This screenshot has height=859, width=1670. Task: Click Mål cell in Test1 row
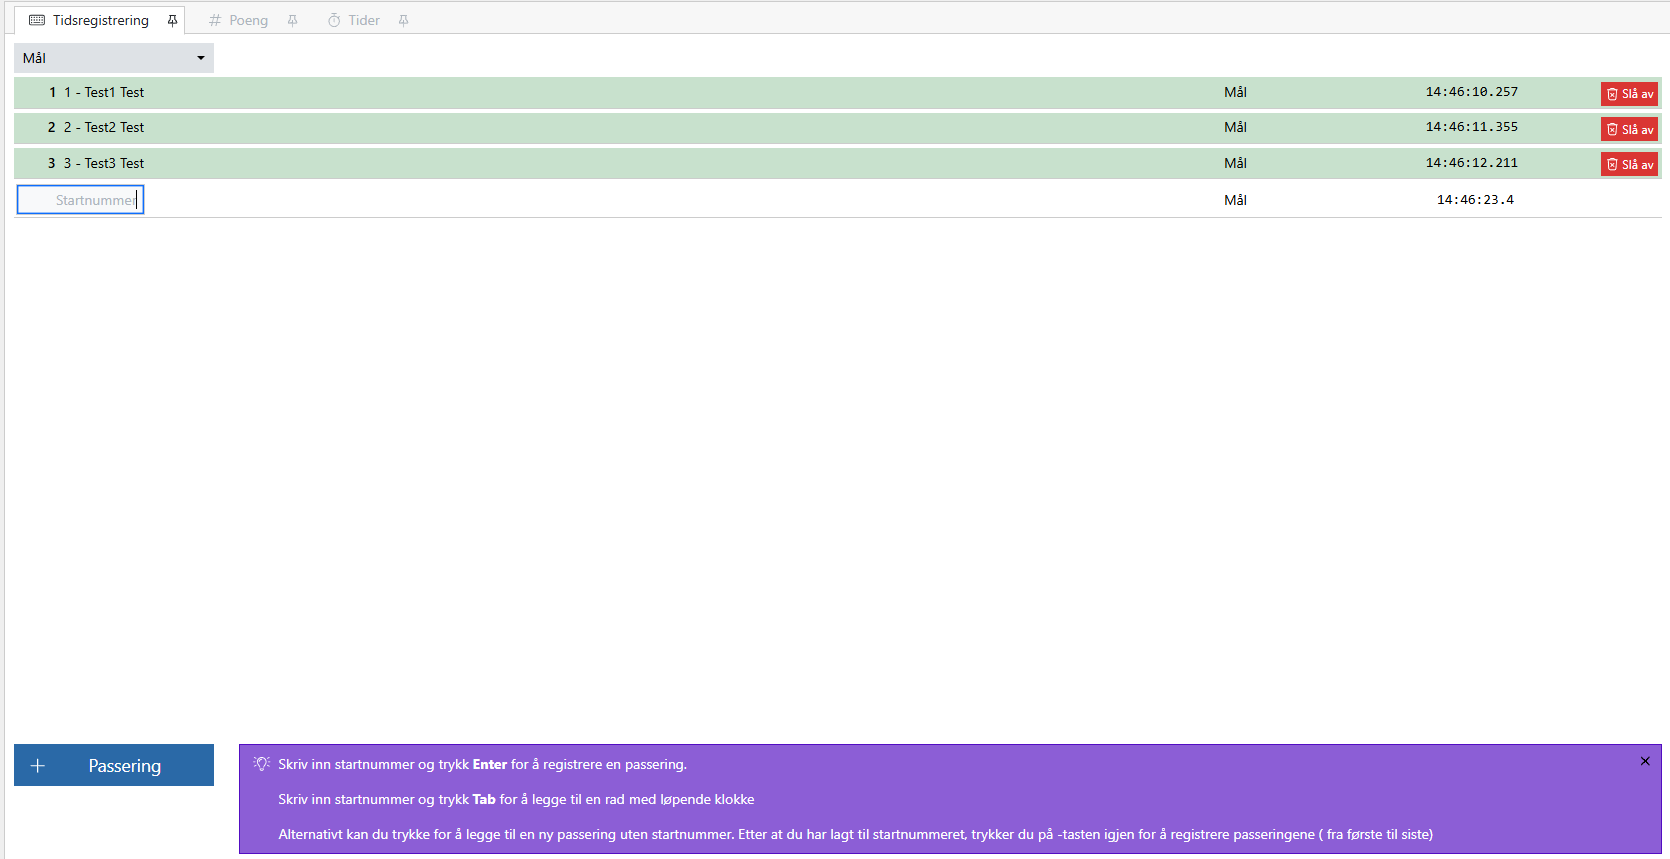point(1235,92)
